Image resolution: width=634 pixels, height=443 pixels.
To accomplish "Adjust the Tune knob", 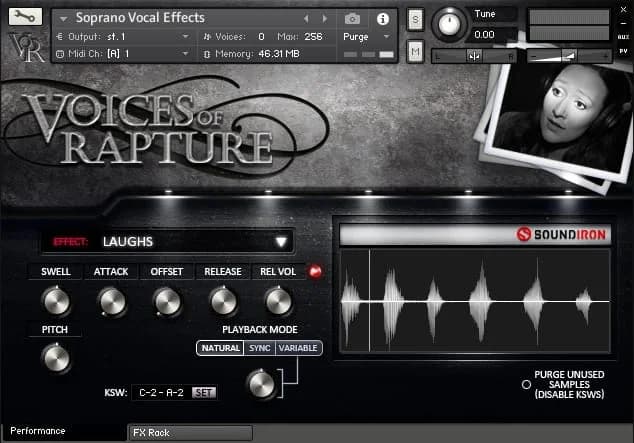I will (449, 24).
